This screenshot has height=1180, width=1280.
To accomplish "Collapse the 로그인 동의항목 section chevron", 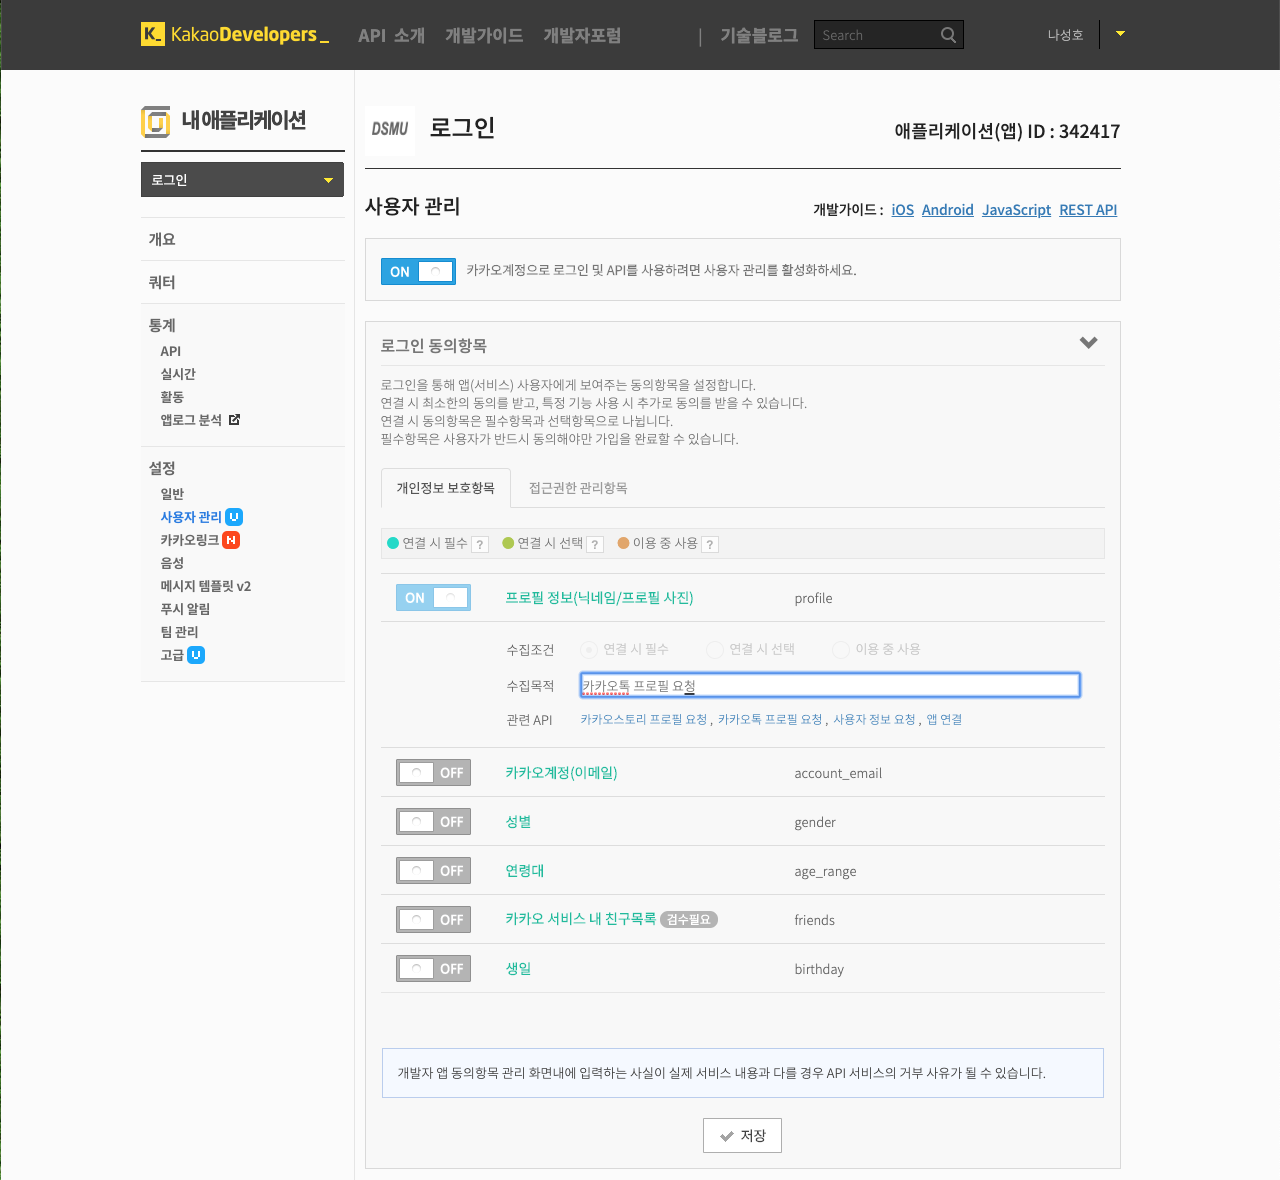I will tap(1089, 343).
